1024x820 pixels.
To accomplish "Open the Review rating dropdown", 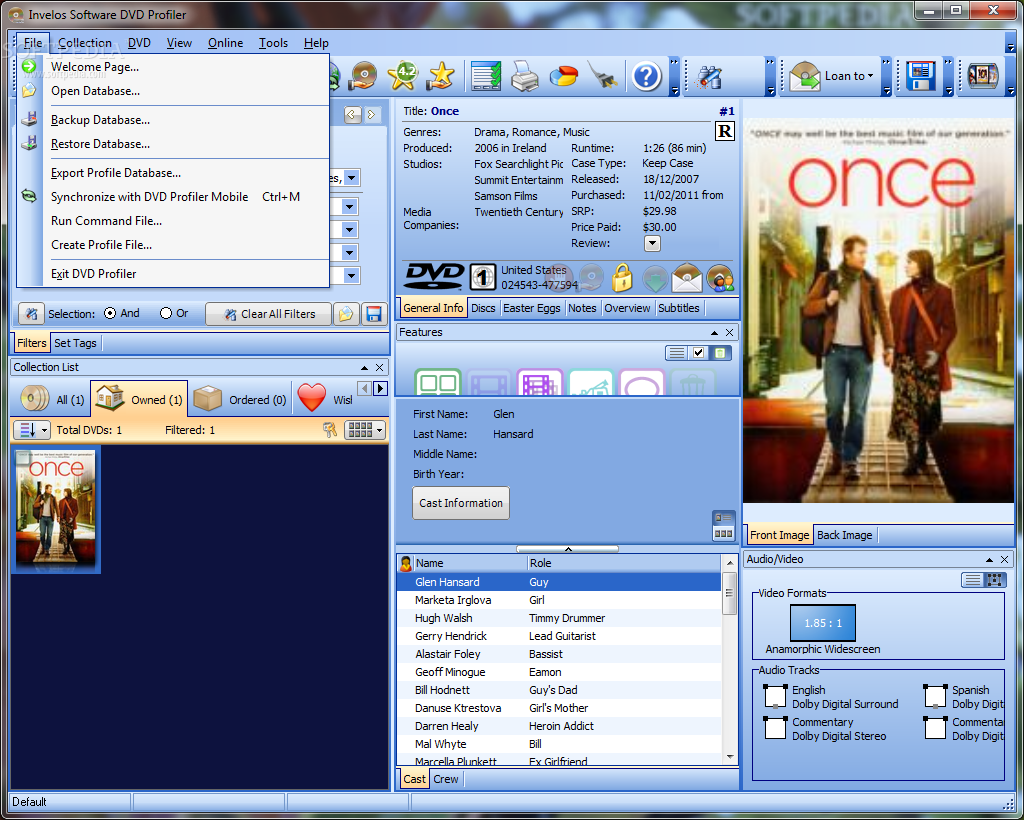I will pyautogui.click(x=652, y=244).
